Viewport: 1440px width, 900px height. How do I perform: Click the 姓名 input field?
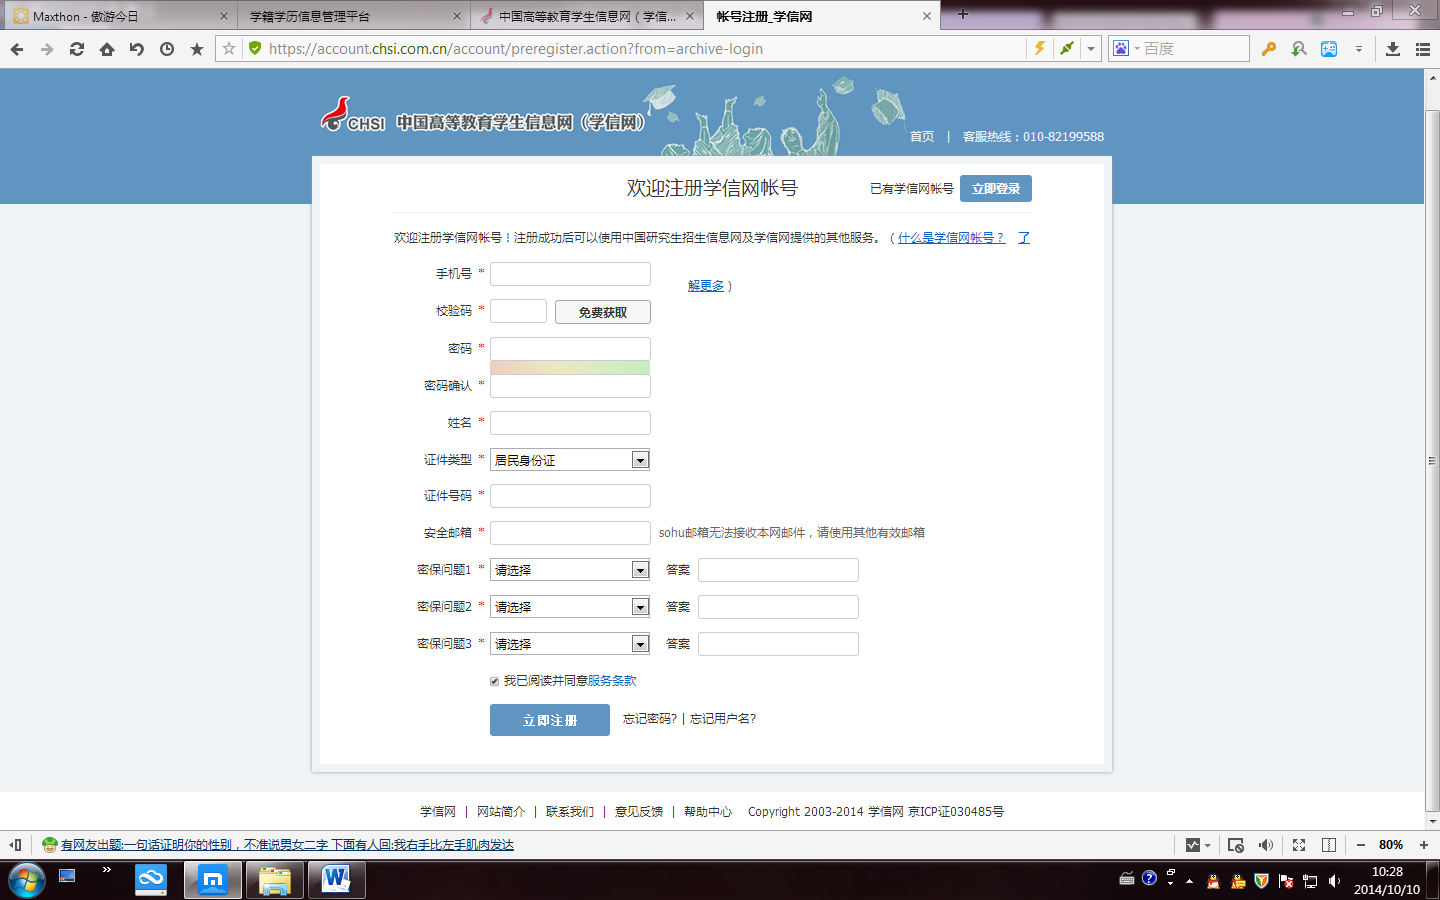[570, 423]
